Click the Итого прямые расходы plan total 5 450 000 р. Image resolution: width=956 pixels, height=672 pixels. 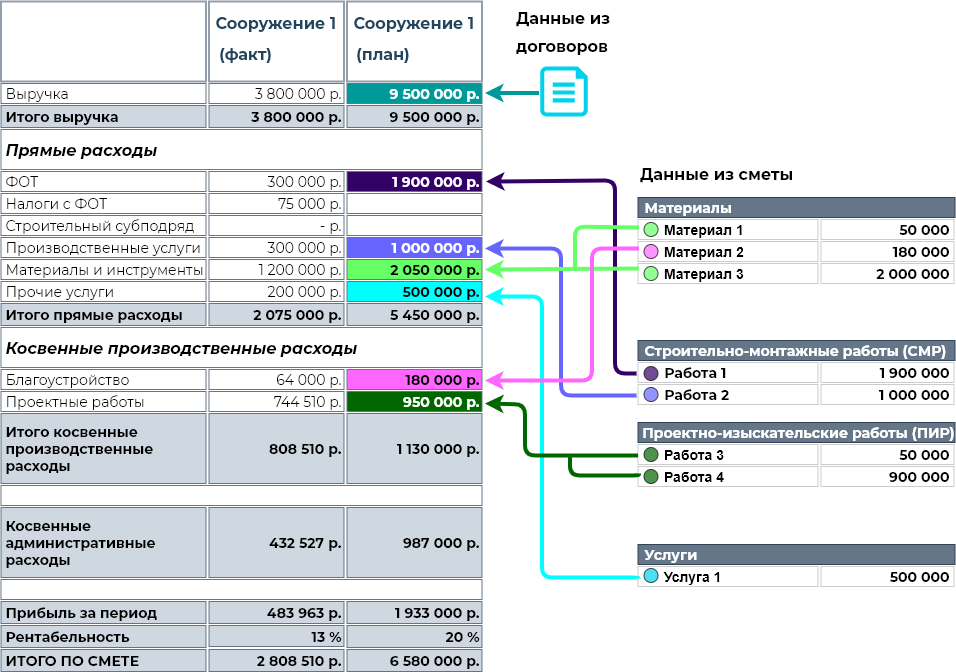pos(415,315)
